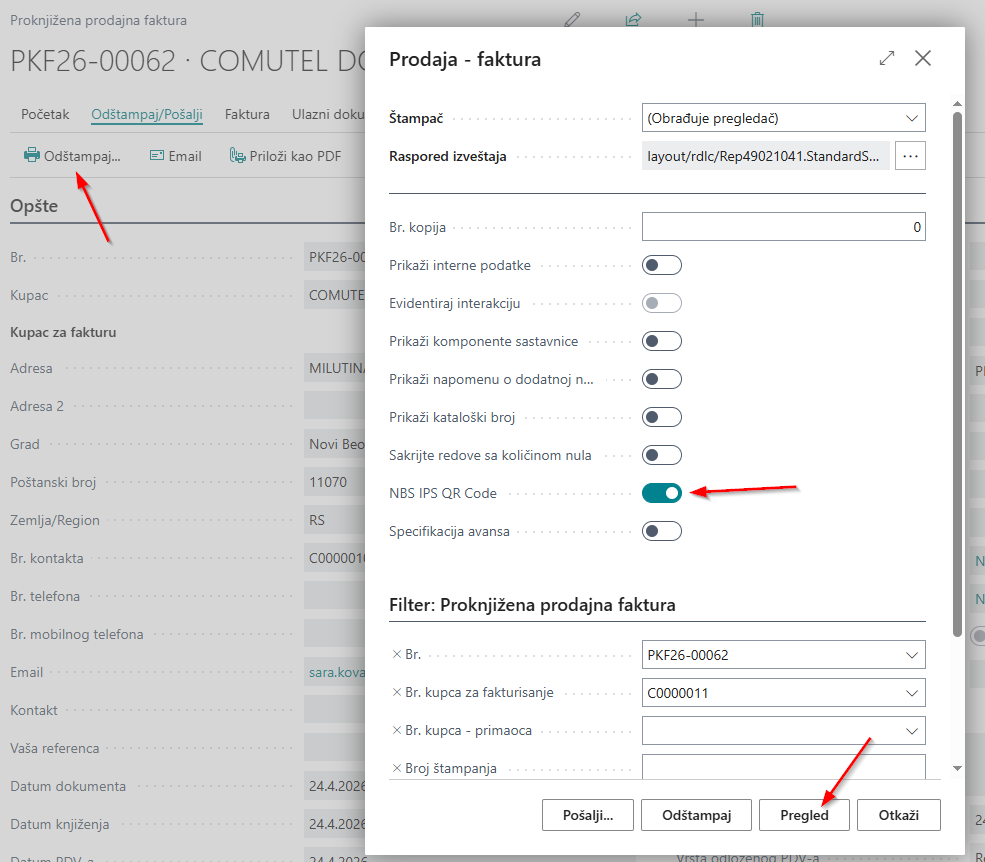Open the Br. filter dropdown PKF26-00062

[x=912, y=655]
